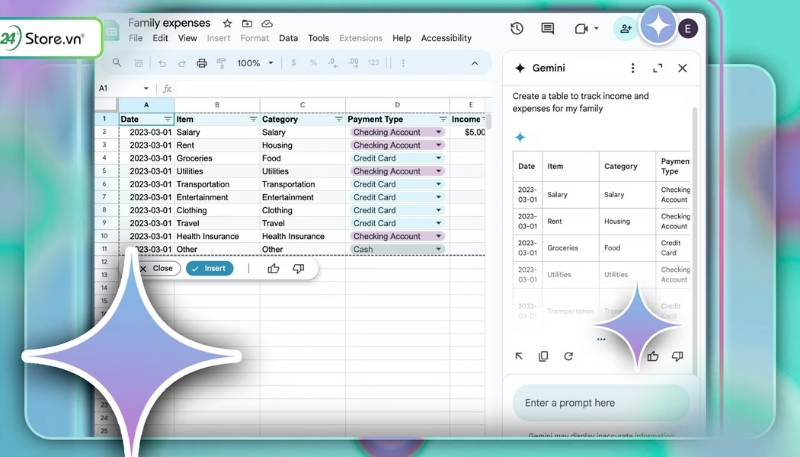
Task: Insert Gemini table using arrow icon
Action: [x=519, y=356]
